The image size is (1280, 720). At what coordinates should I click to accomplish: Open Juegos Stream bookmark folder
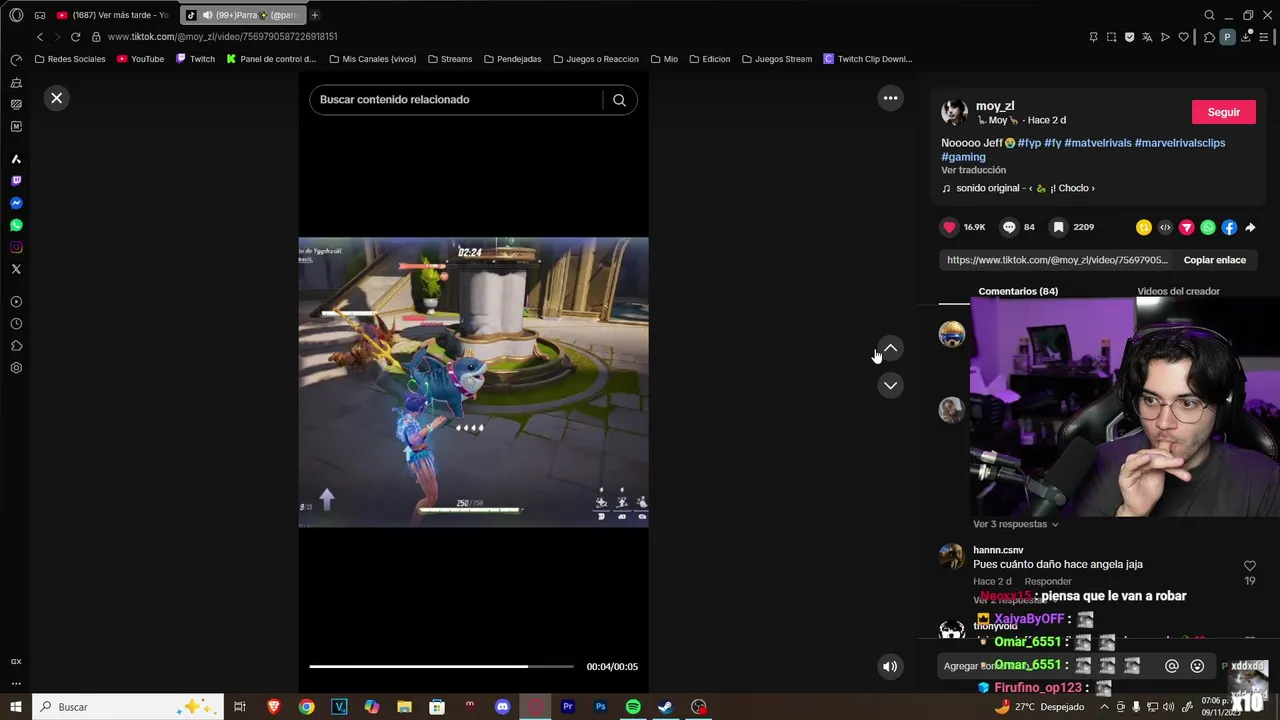coord(777,59)
